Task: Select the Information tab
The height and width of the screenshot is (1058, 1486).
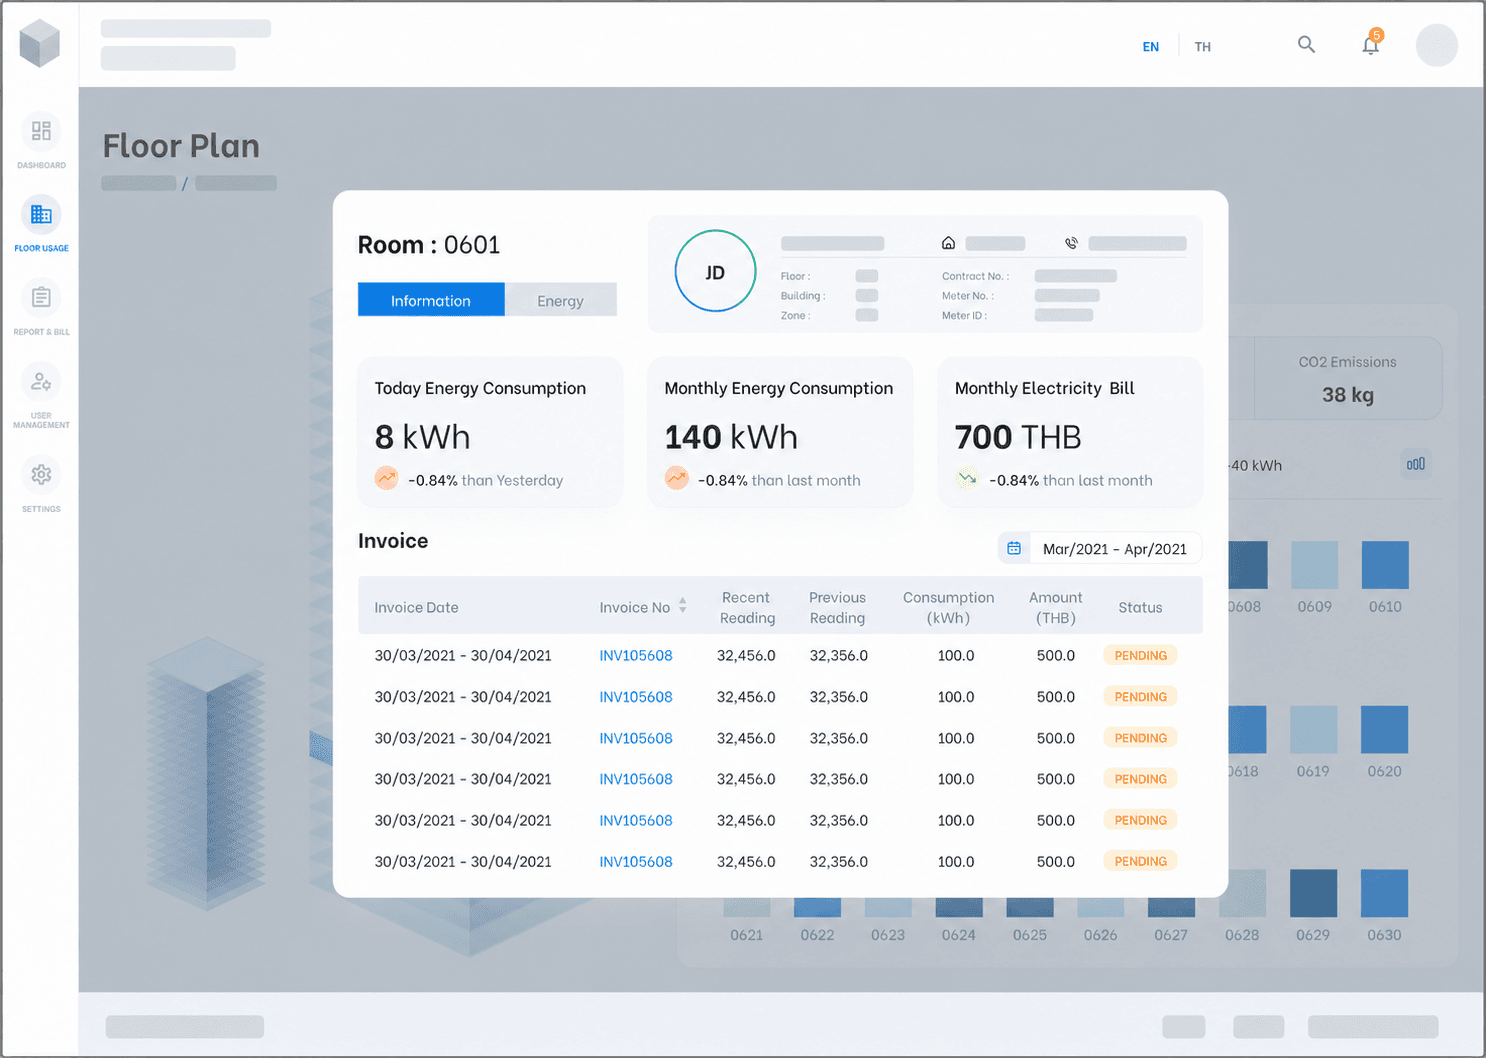Action: 431,300
